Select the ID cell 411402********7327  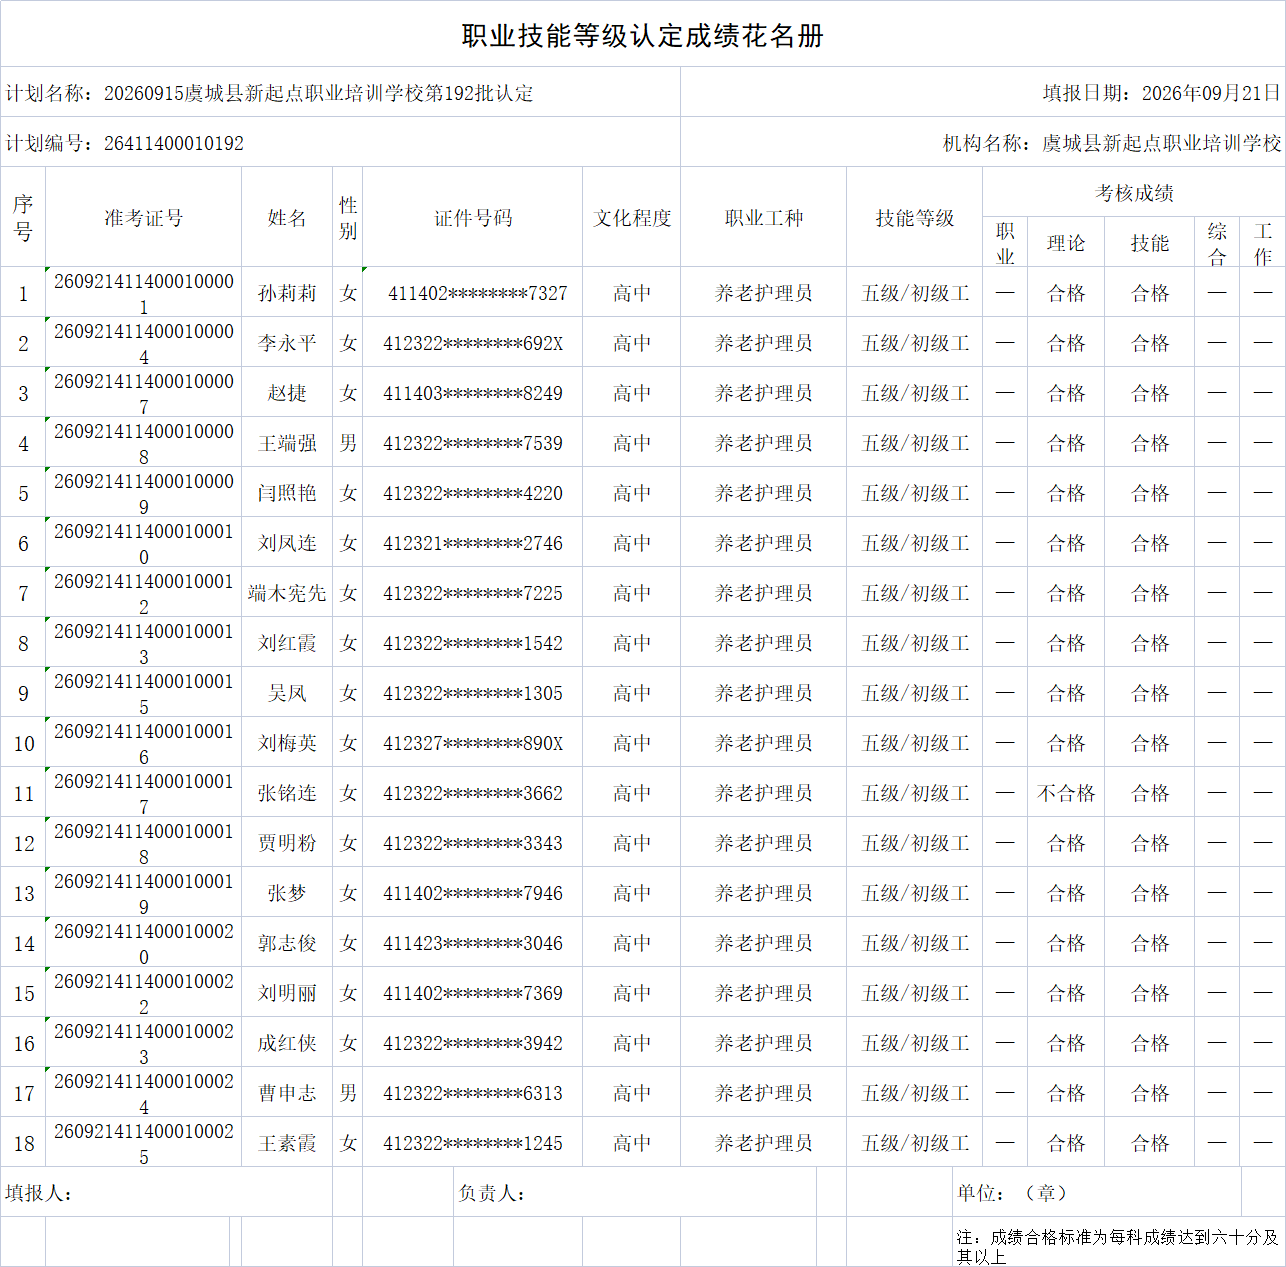[473, 293]
